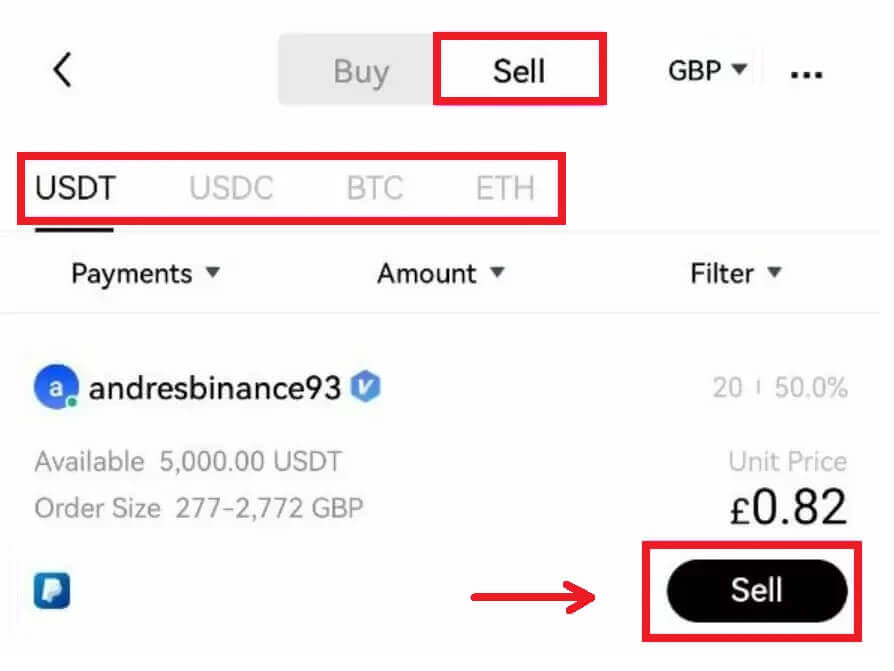Tap the back arrow icon
The image size is (894, 671).
tap(62, 70)
